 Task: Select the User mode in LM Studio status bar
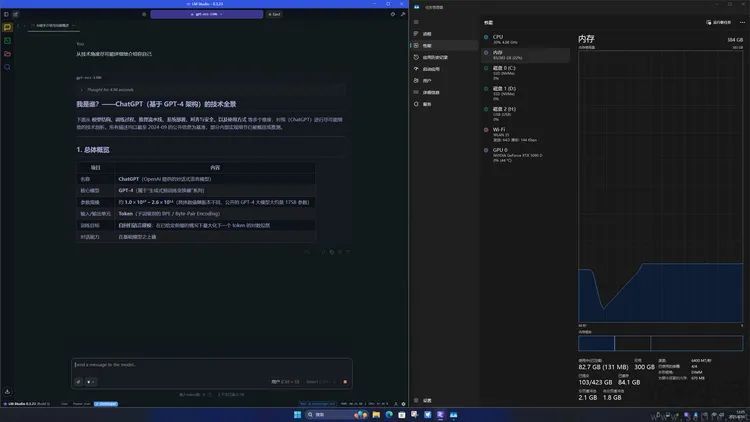pos(65,404)
